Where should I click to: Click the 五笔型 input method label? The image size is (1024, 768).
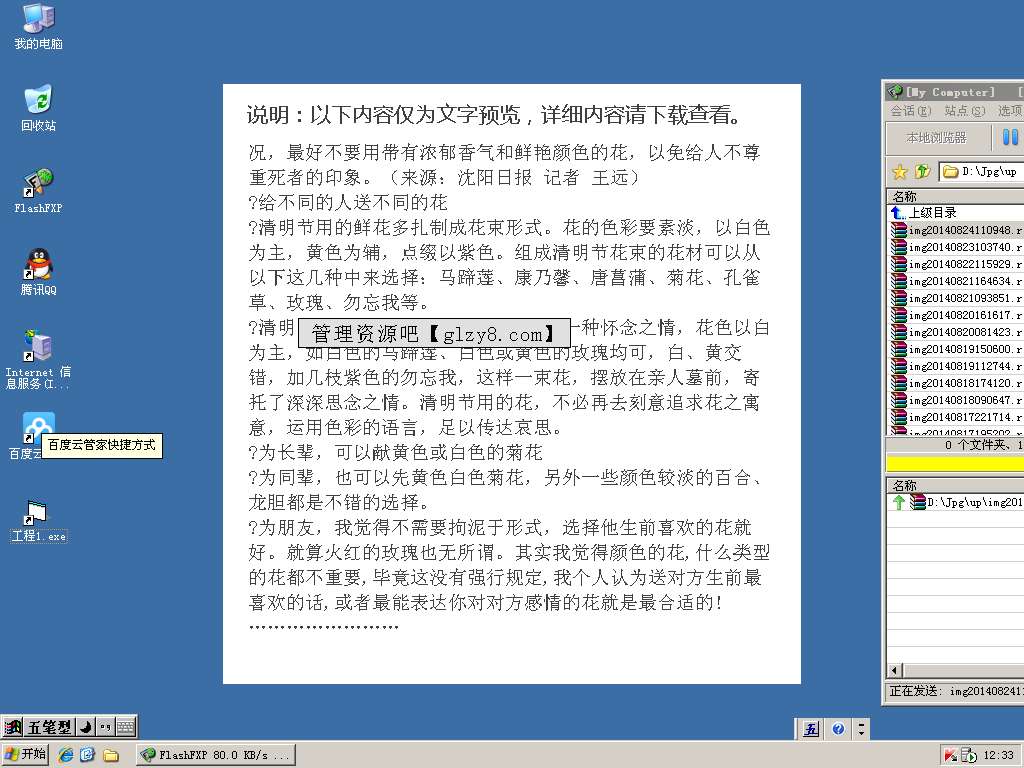50,726
